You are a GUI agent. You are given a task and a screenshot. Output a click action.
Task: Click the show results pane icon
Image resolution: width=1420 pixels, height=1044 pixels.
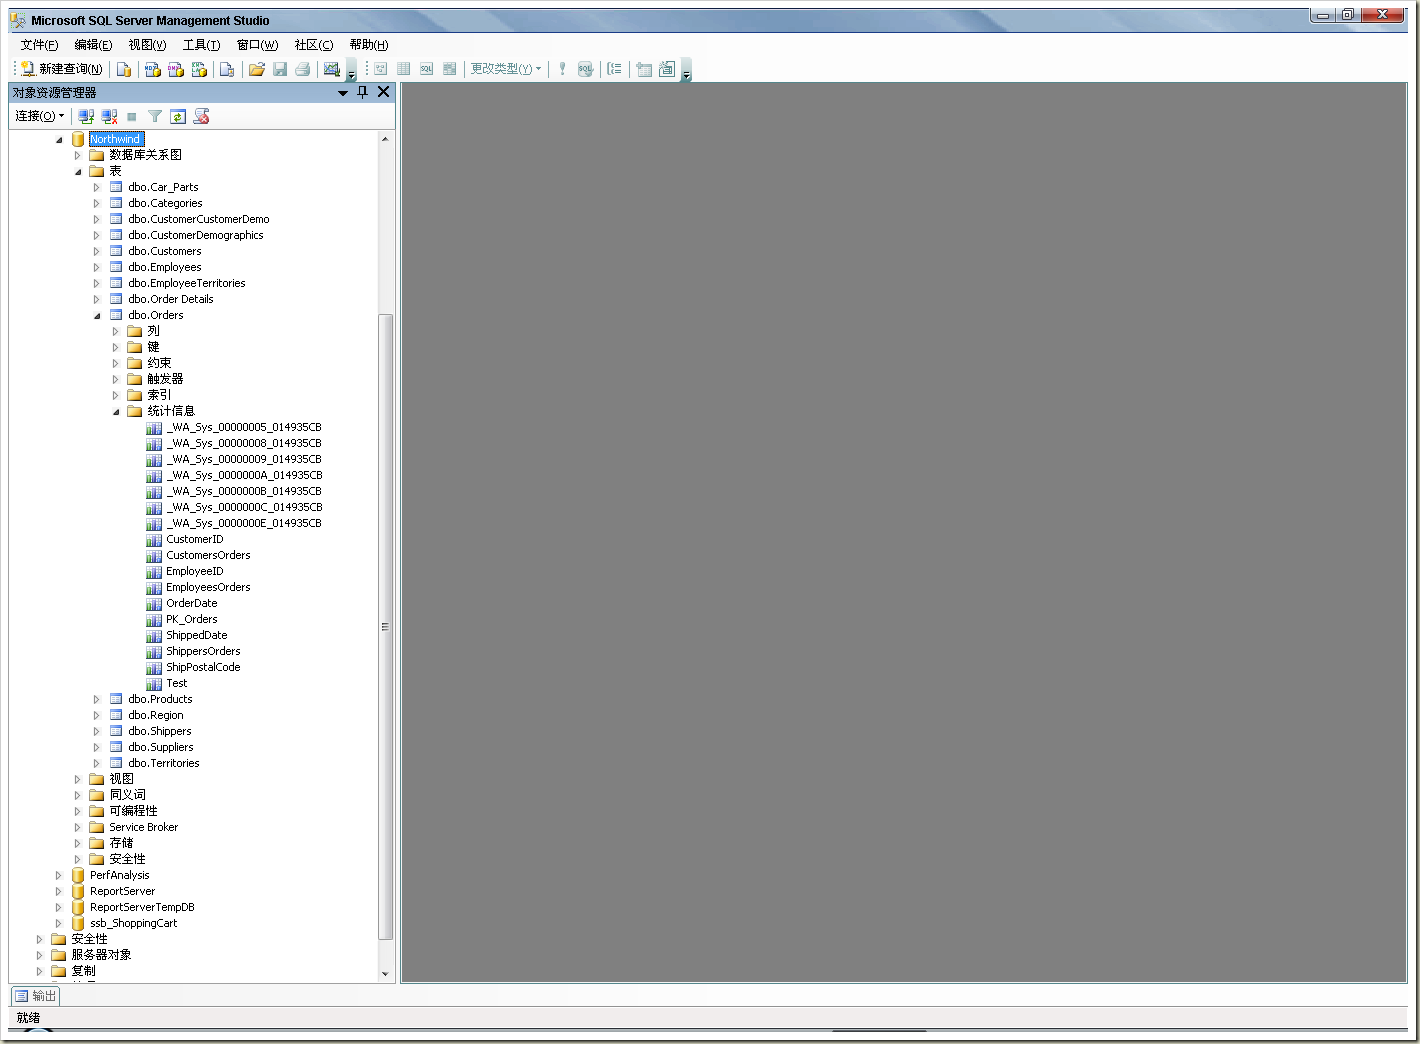(450, 69)
